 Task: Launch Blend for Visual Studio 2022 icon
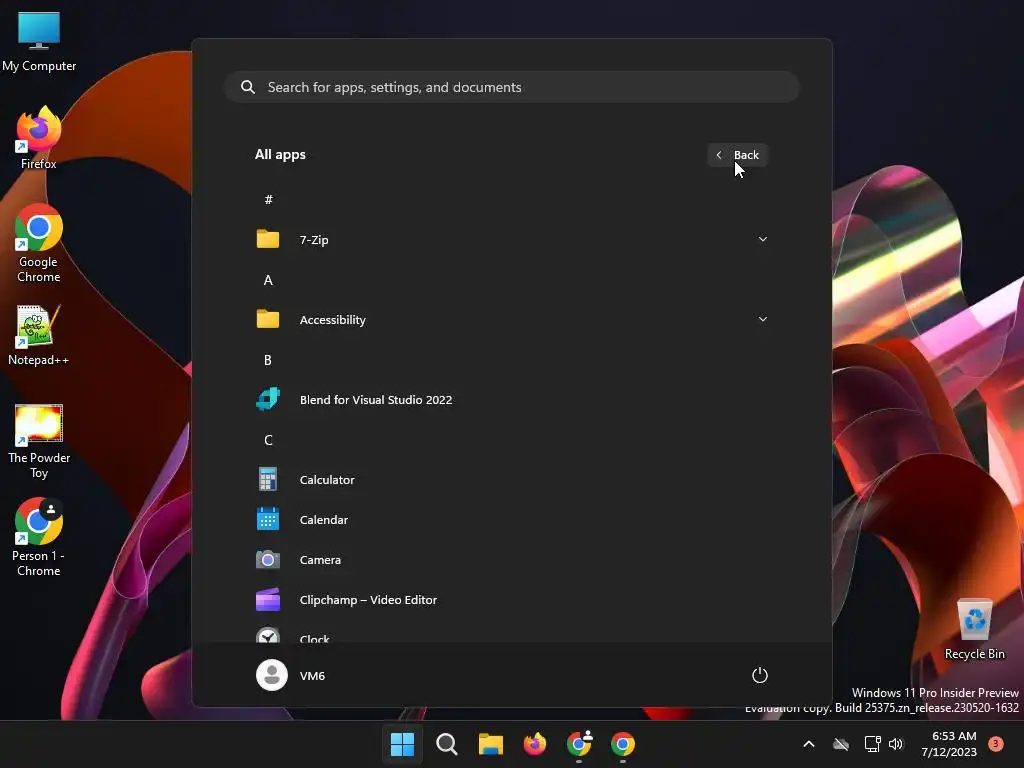coord(268,399)
